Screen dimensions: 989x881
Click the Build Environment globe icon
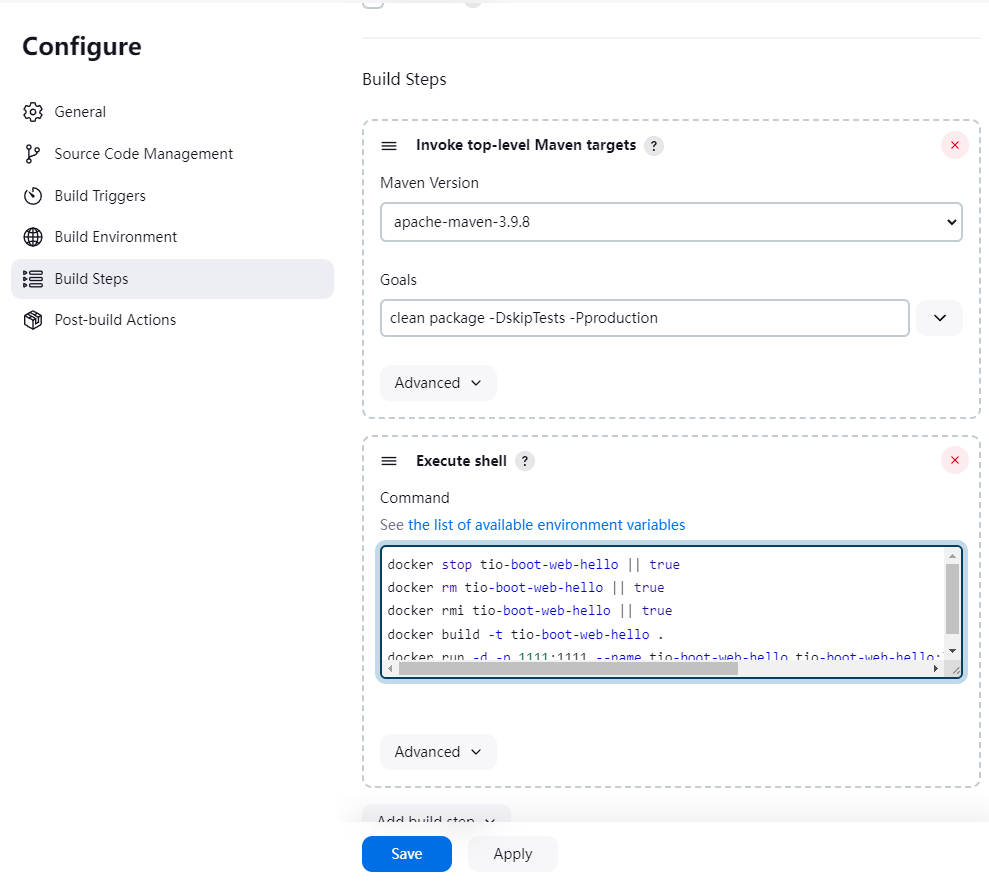[33, 237]
